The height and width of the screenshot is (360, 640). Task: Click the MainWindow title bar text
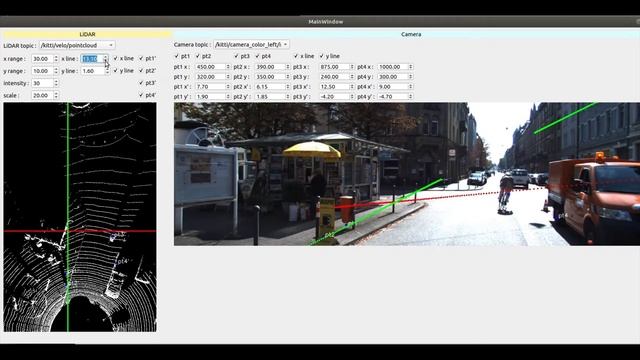tap(326, 22)
